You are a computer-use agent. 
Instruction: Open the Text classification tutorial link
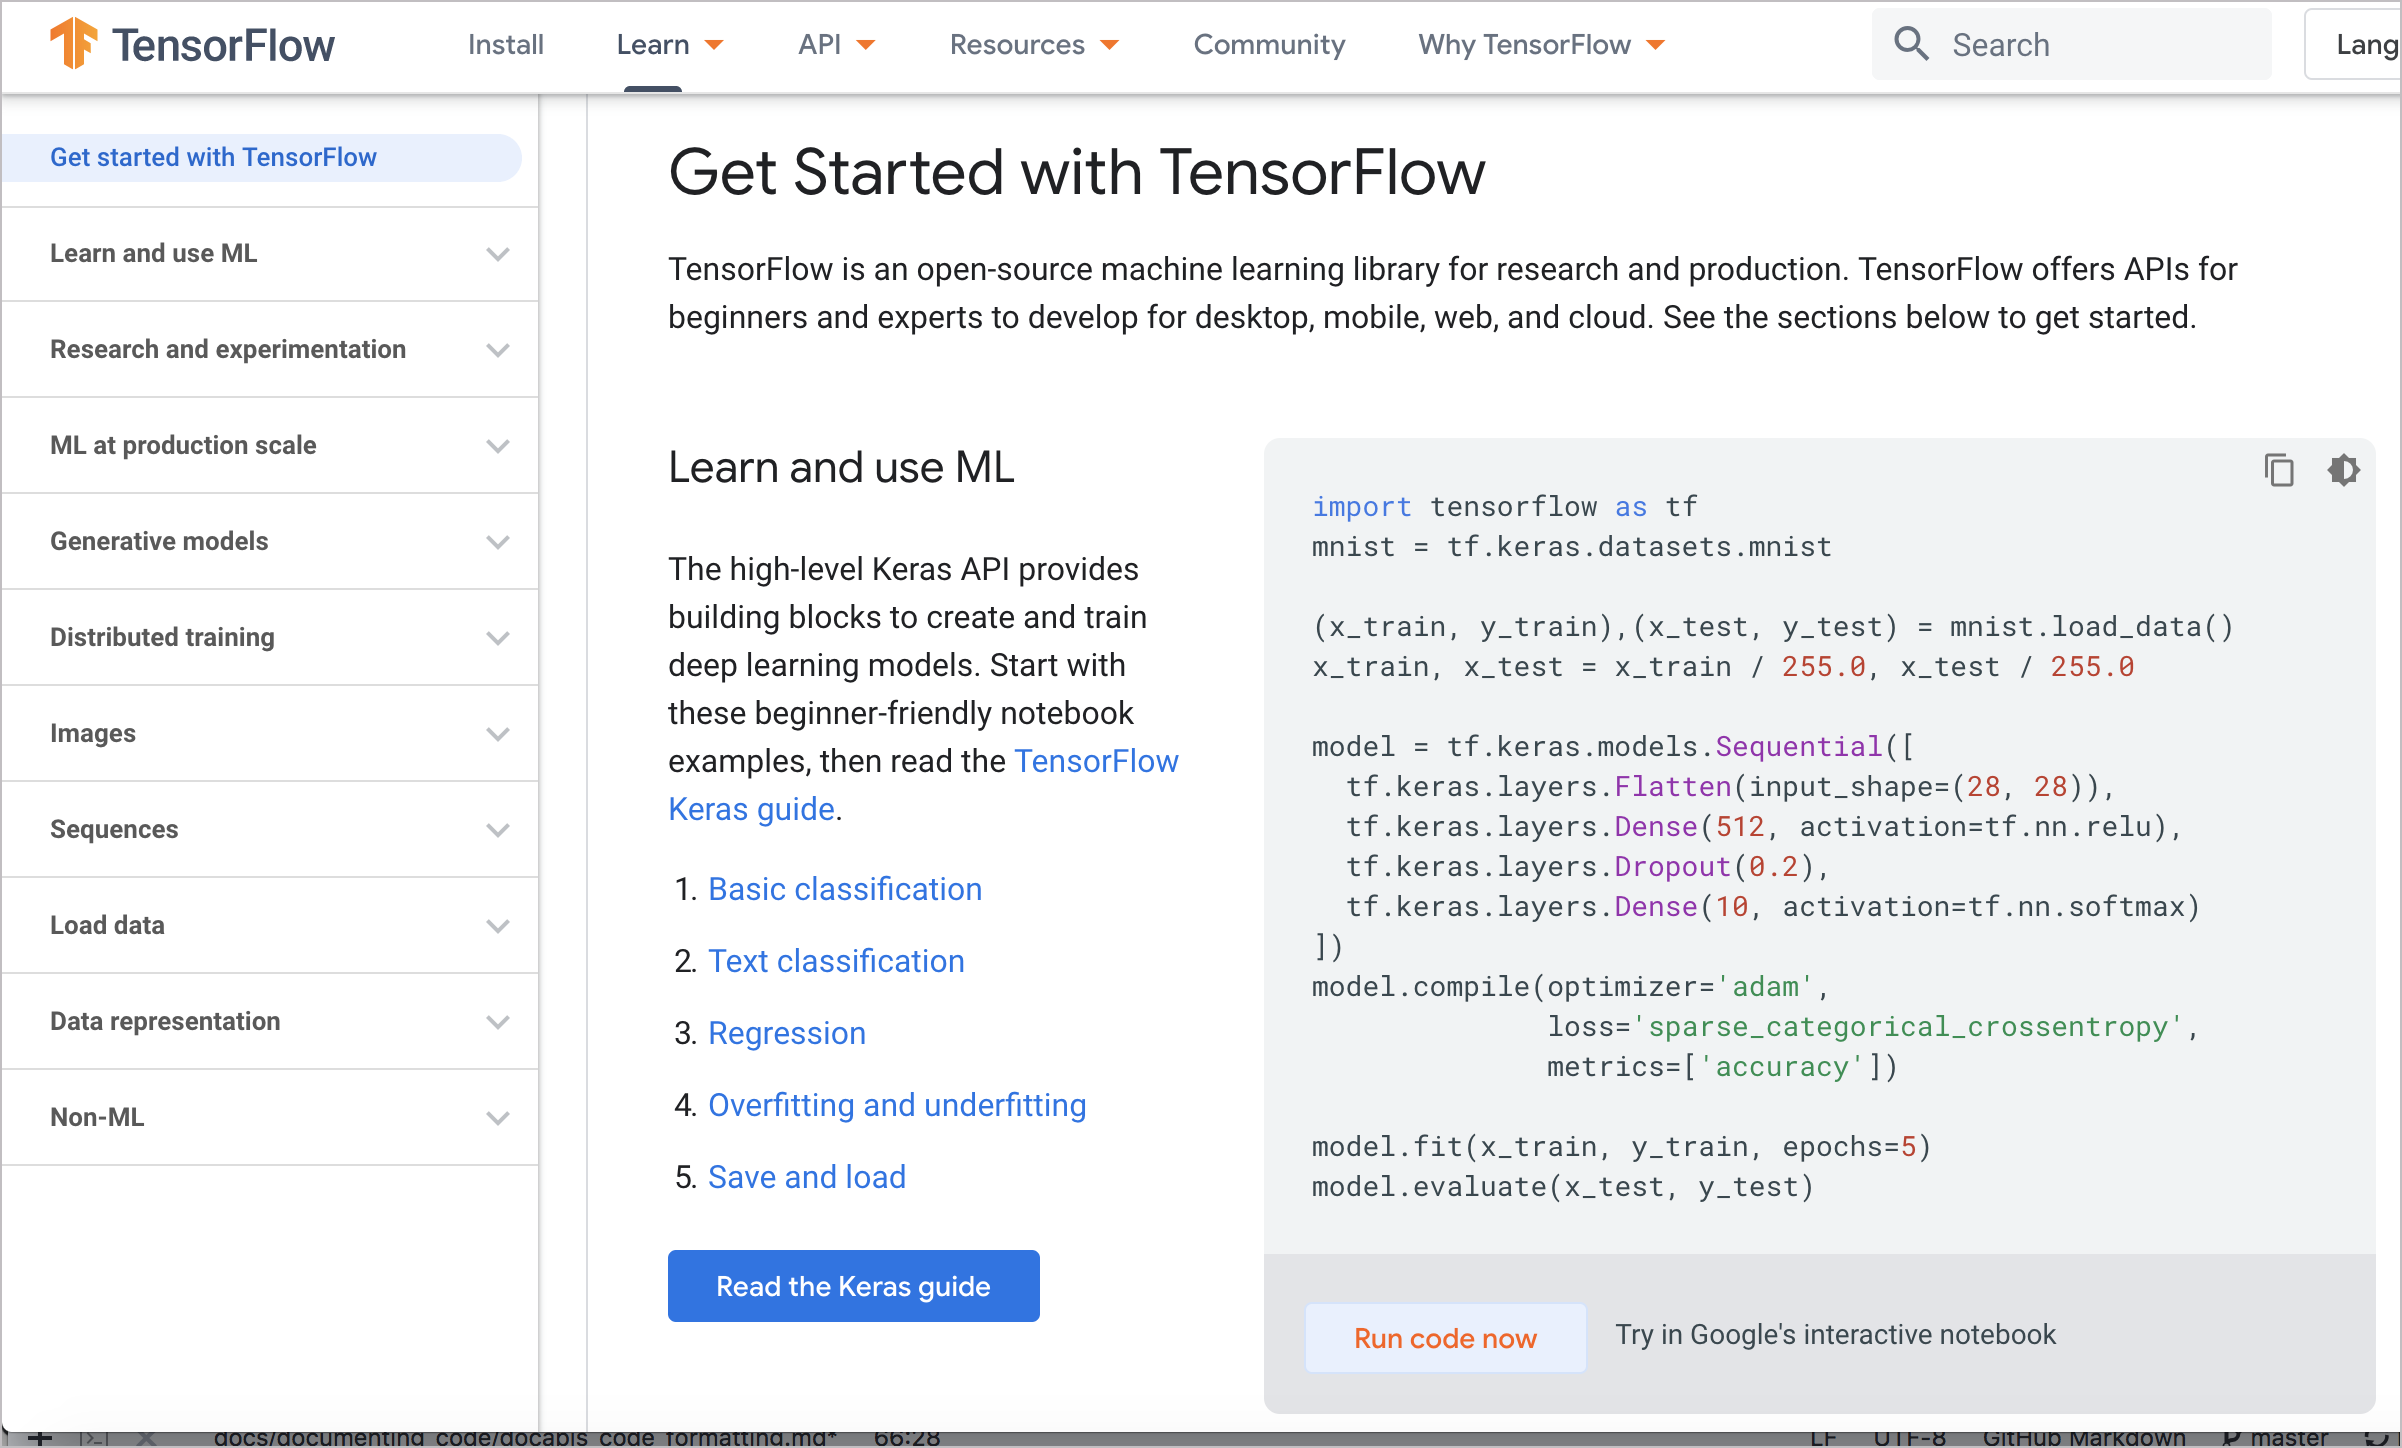(836, 961)
